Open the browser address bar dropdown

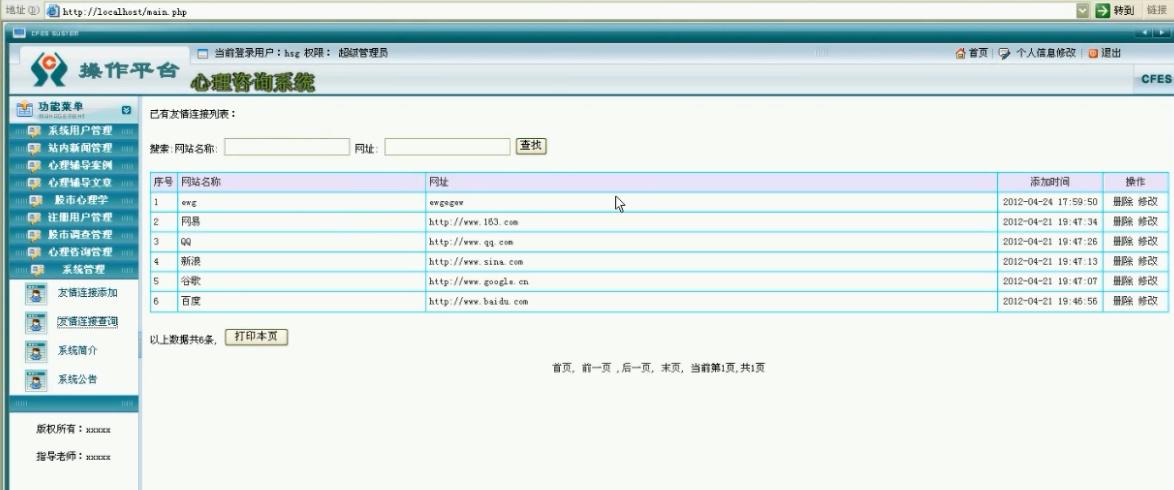coord(1083,11)
